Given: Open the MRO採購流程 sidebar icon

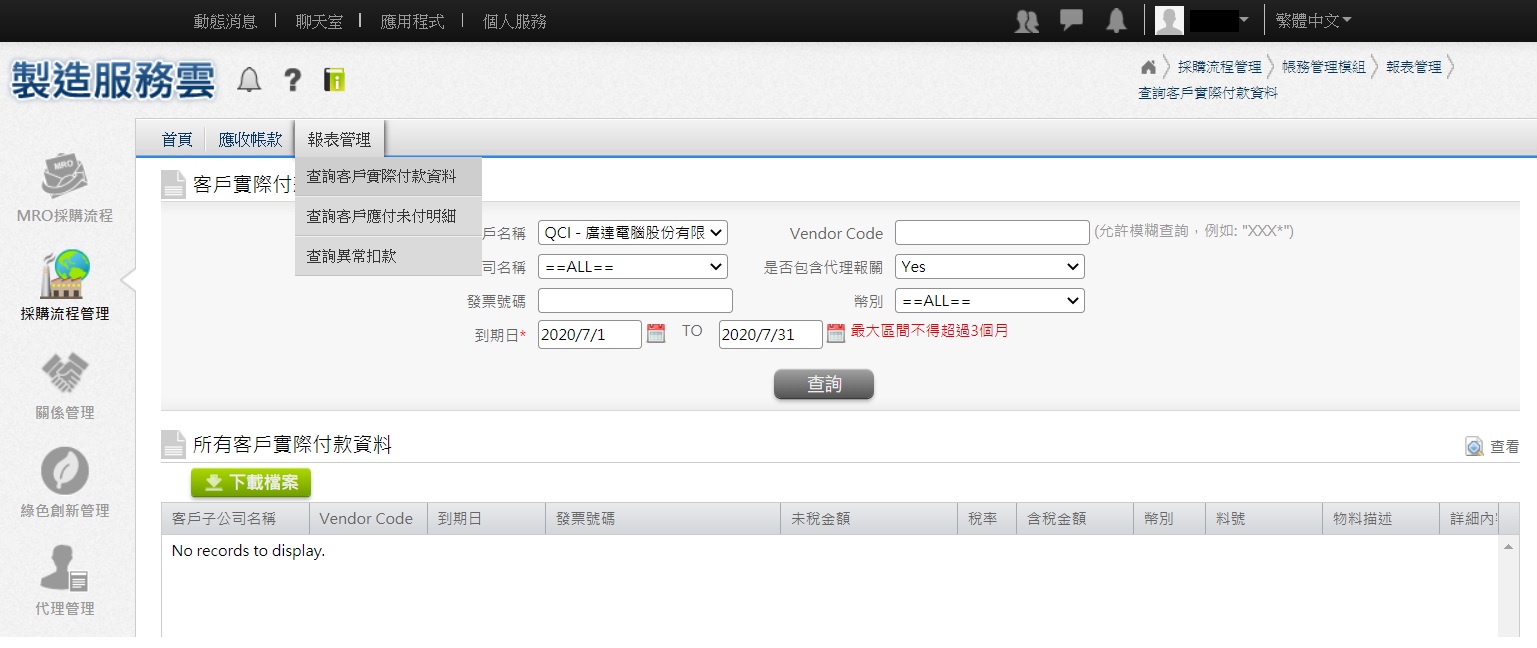Looking at the screenshot, I should click(65, 177).
